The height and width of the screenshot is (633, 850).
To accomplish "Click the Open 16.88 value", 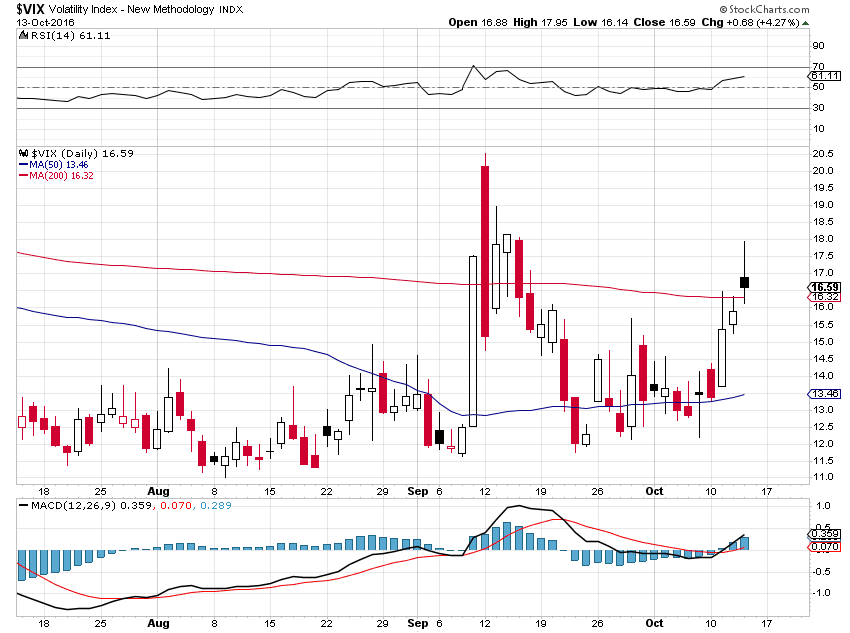I will [x=478, y=22].
